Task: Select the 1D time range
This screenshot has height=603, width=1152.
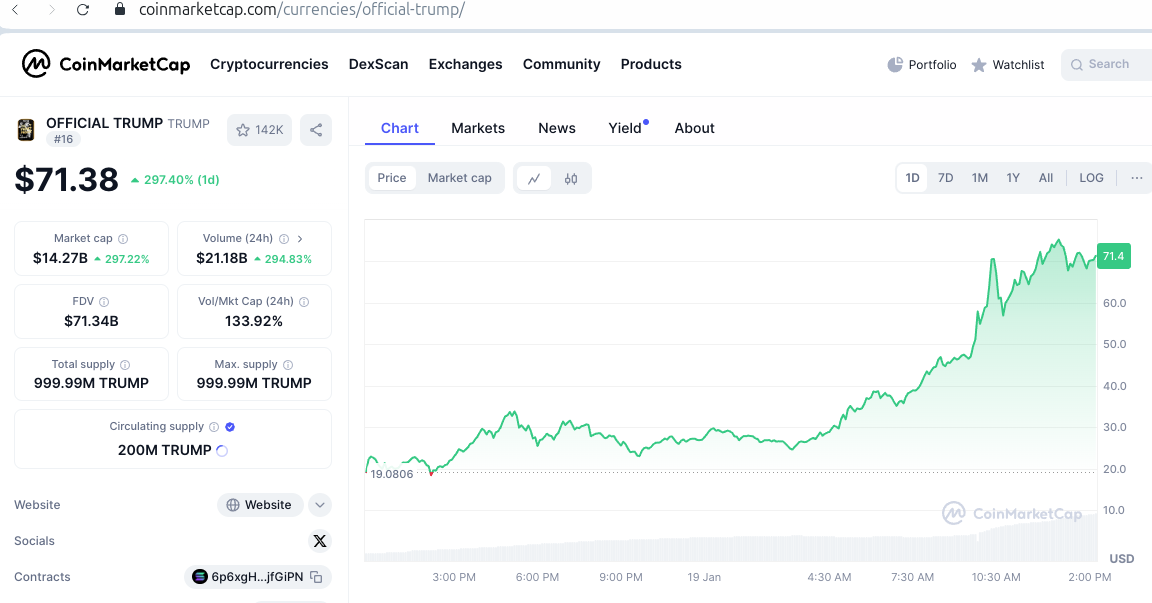Action: pos(912,178)
